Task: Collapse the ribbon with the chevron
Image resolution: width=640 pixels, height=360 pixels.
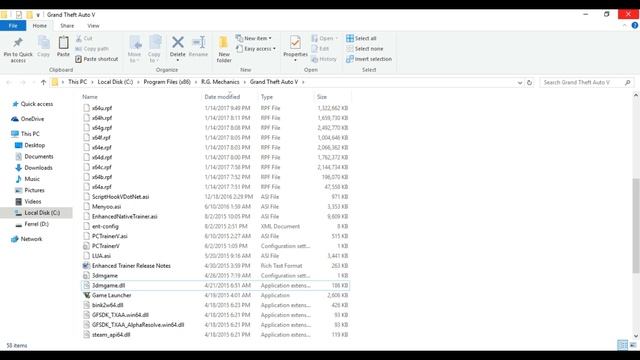Action: [x=624, y=25]
